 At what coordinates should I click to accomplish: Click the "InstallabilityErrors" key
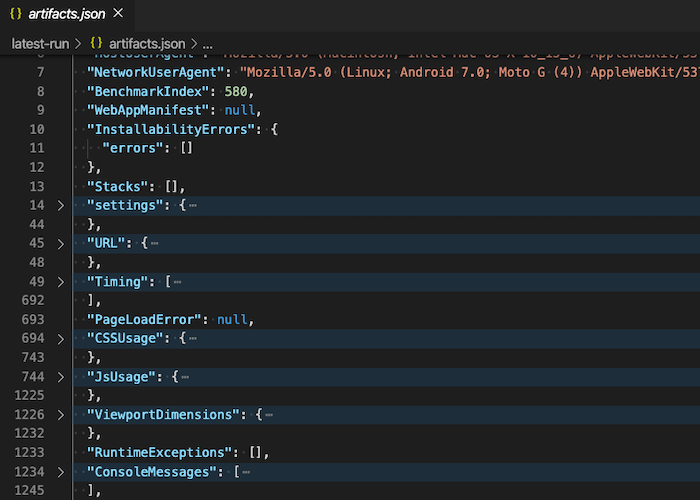(171, 129)
